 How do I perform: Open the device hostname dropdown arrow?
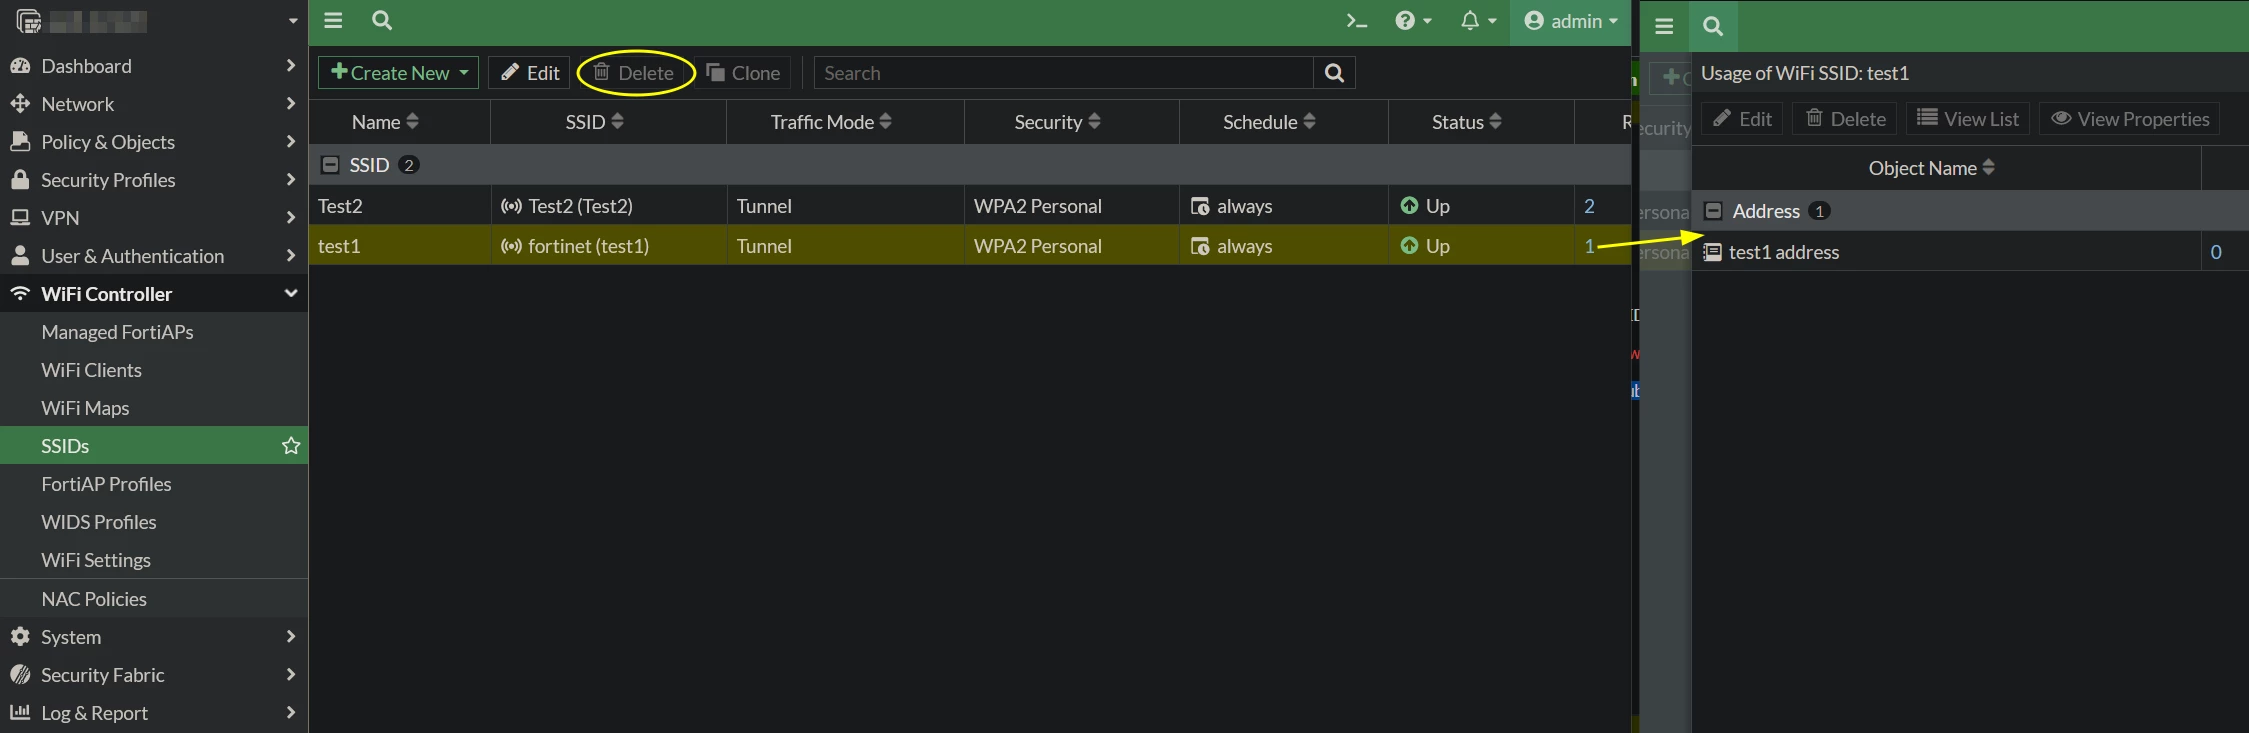(292, 21)
